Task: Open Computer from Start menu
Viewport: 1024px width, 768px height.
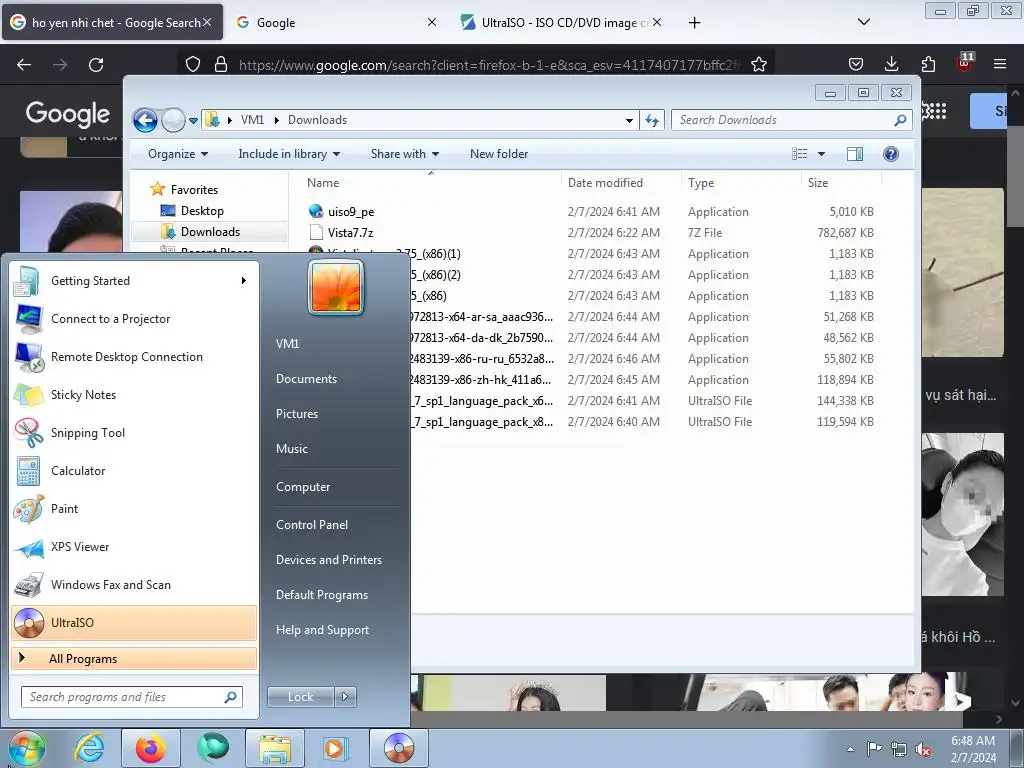Action: pyautogui.click(x=302, y=487)
